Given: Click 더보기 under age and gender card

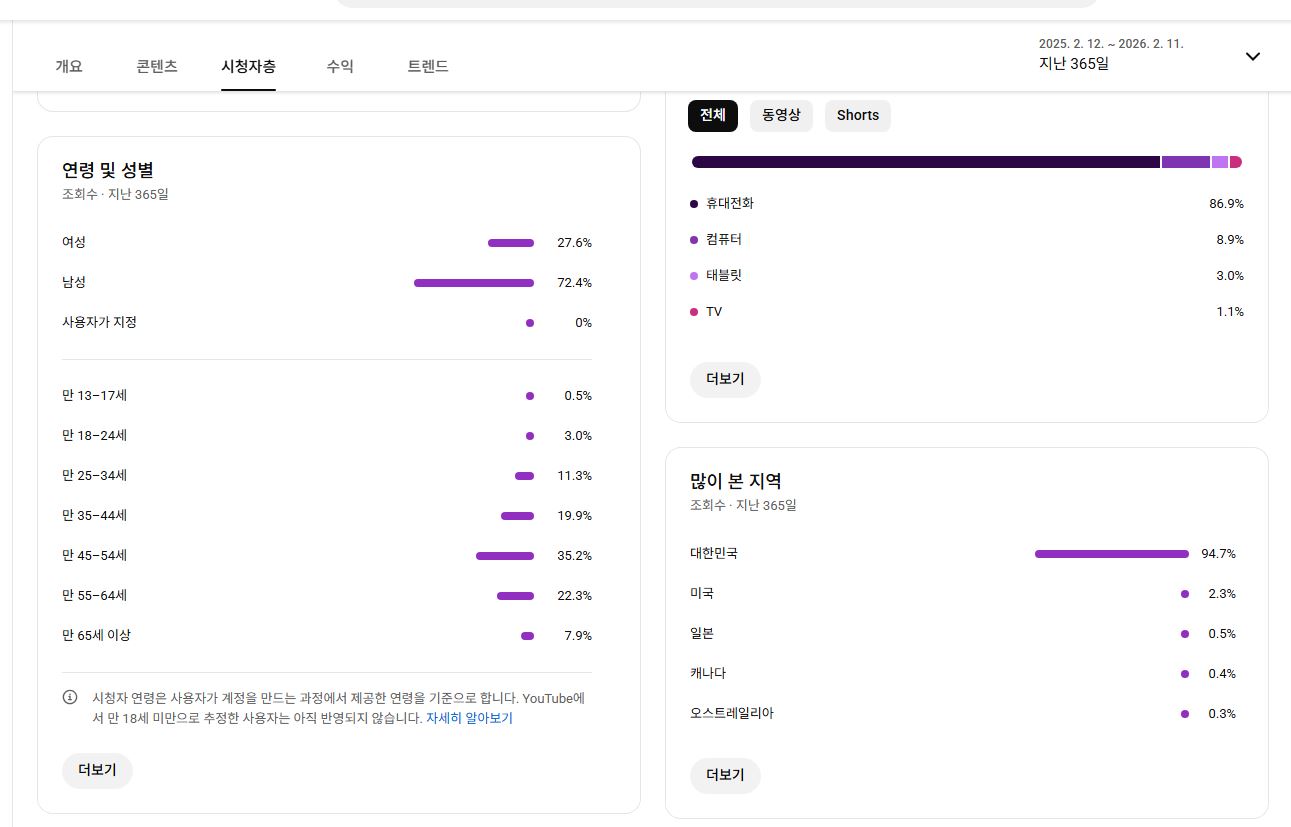Looking at the screenshot, I should pyautogui.click(x=97, y=770).
